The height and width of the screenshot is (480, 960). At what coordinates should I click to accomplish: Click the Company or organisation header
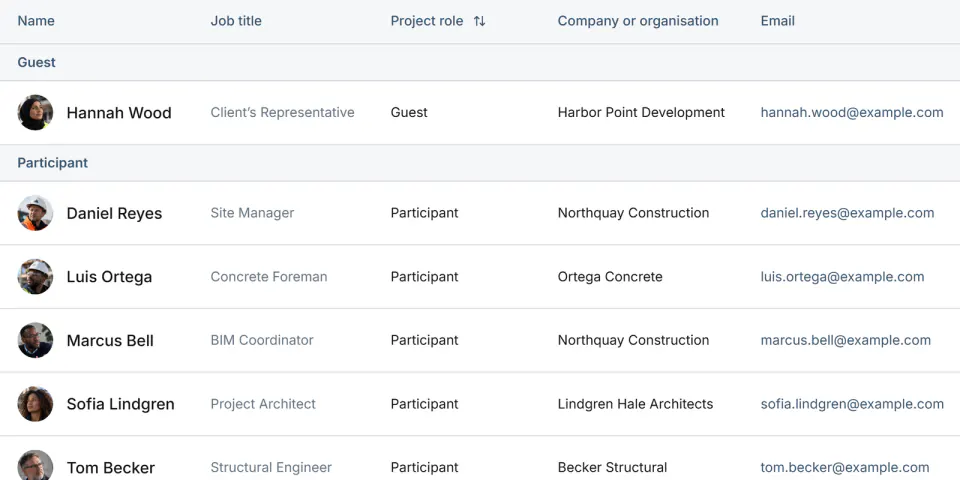tap(638, 21)
